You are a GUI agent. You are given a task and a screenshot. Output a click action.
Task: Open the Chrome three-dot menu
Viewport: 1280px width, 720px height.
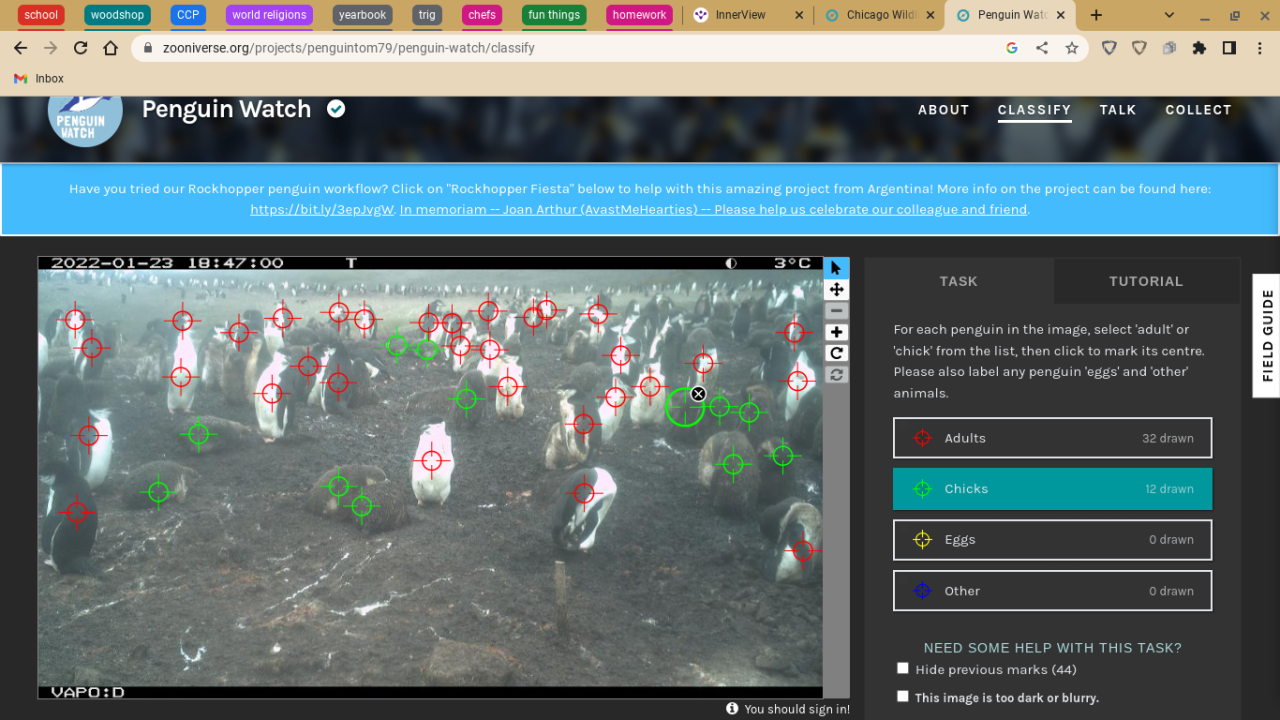[1259, 48]
